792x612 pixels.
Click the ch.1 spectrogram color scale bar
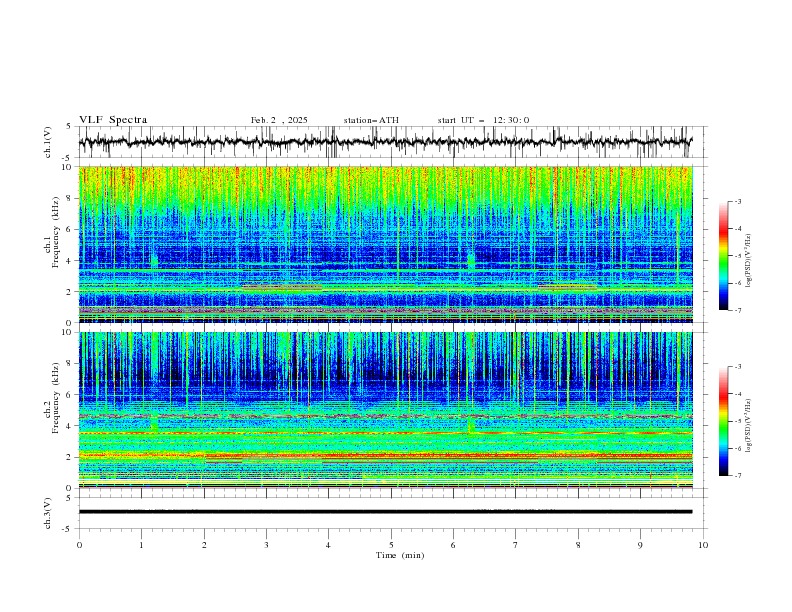[x=723, y=256]
